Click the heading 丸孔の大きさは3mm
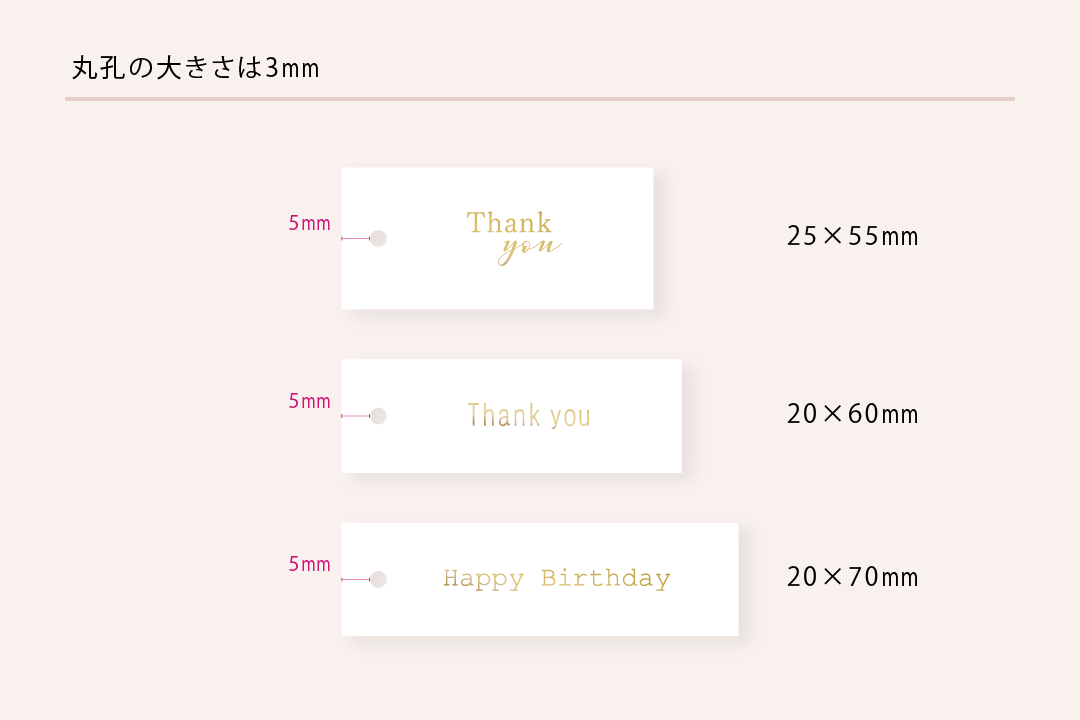 [196, 68]
